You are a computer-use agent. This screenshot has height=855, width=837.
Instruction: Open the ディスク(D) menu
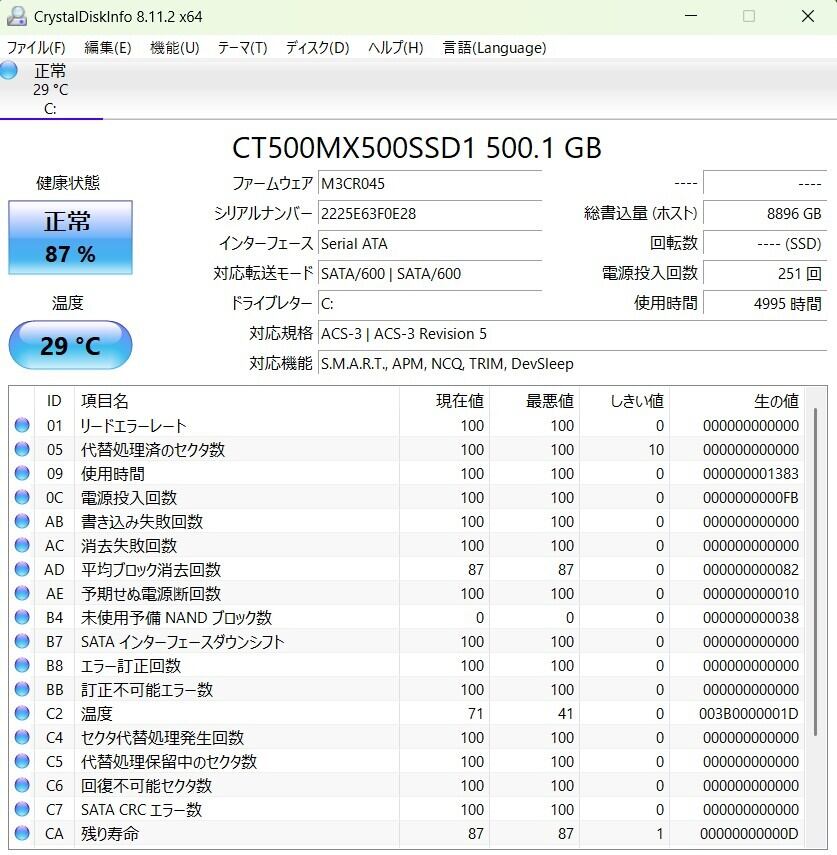point(317,48)
